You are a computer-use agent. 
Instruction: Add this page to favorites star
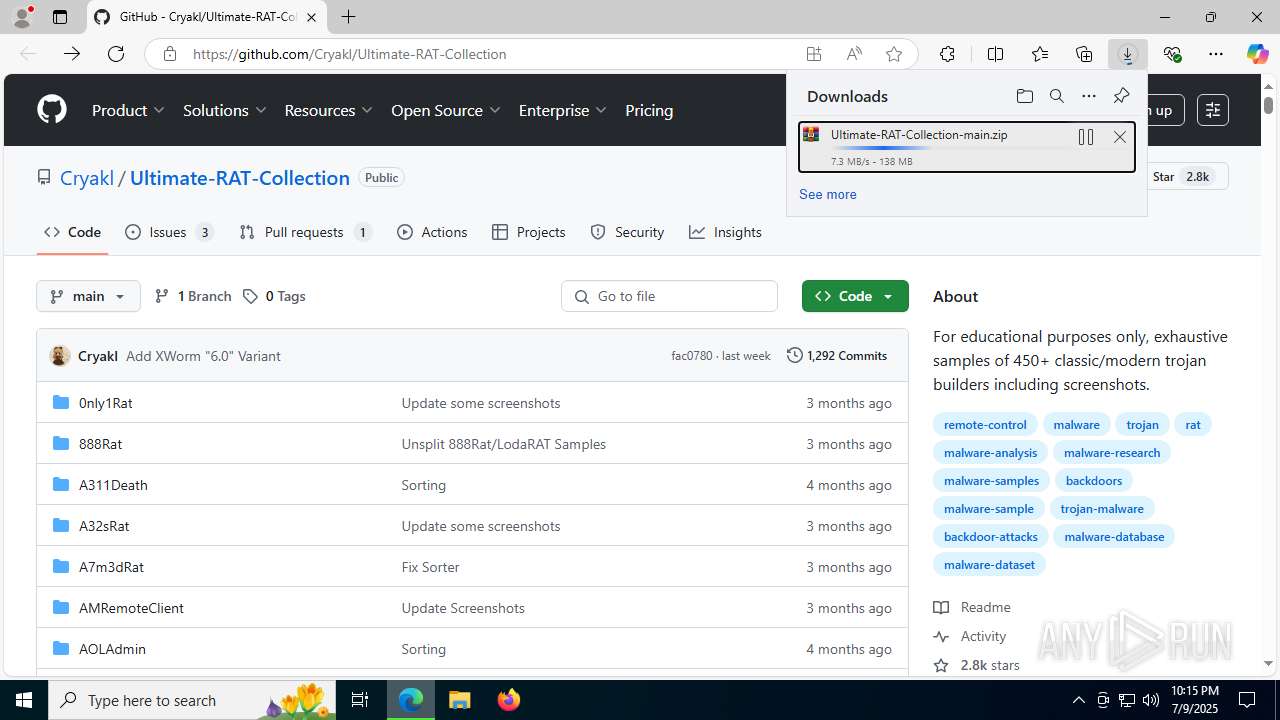click(894, 54)
